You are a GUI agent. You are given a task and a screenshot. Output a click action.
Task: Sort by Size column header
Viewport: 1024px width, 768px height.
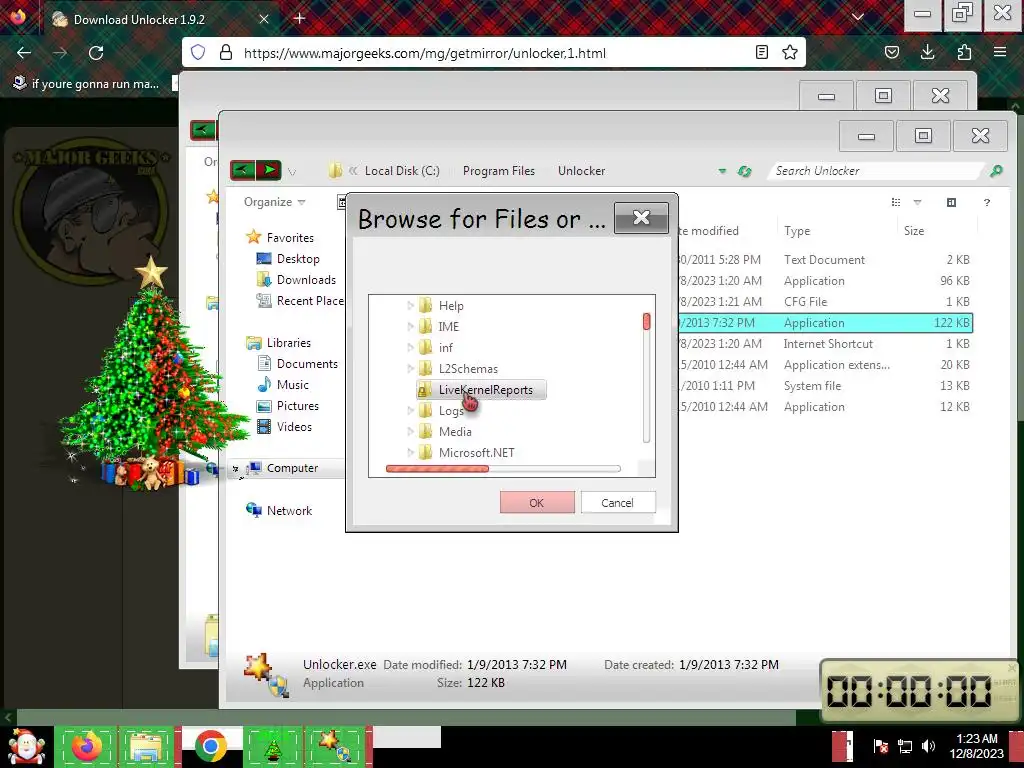click(914, 231)
